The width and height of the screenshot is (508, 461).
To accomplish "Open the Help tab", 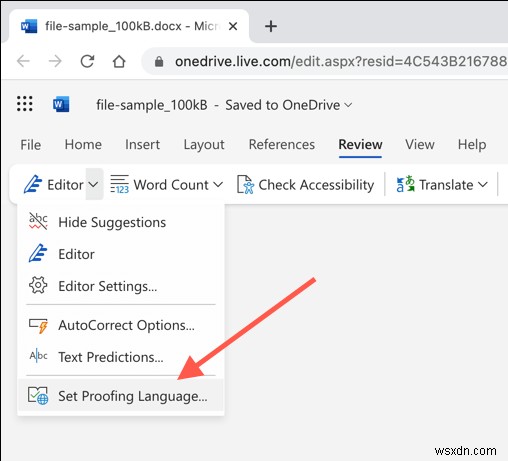I will (472, 145).
